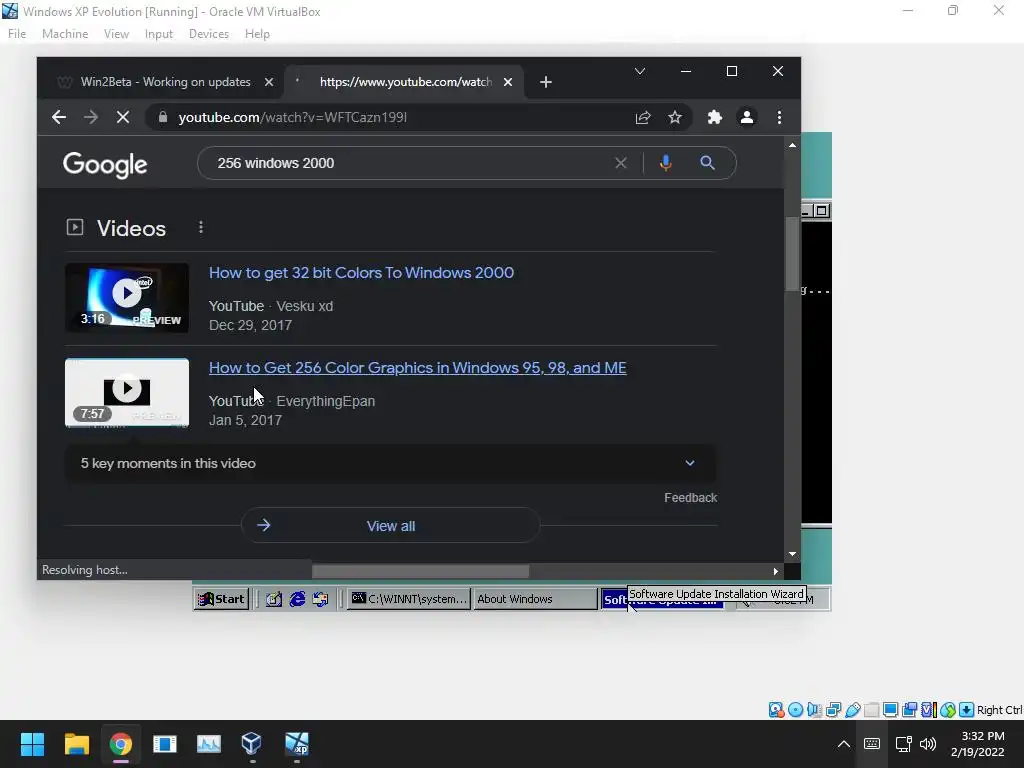Click VirtualBox optical drive status icon

(795, 710)
